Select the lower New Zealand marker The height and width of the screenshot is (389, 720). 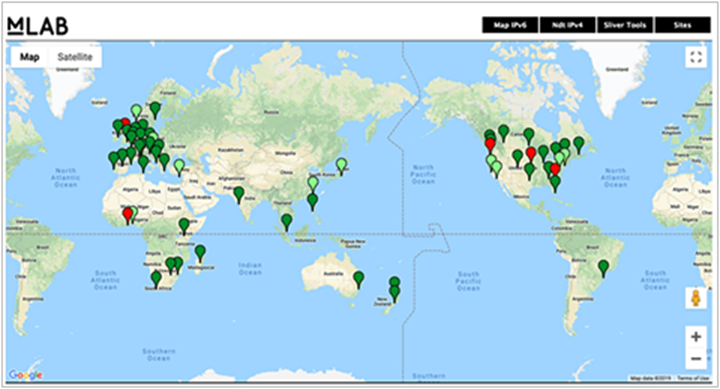(x=394, y=293)
